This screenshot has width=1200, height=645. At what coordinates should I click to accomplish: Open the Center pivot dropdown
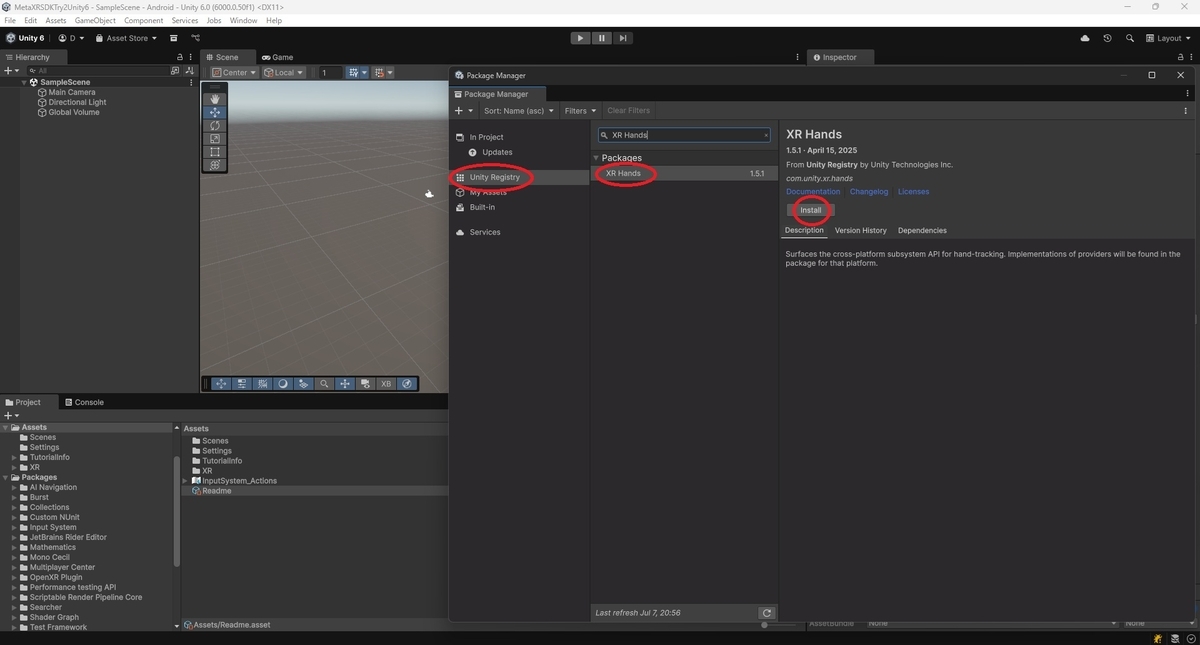pyautogui.click(x=232, y=72)
